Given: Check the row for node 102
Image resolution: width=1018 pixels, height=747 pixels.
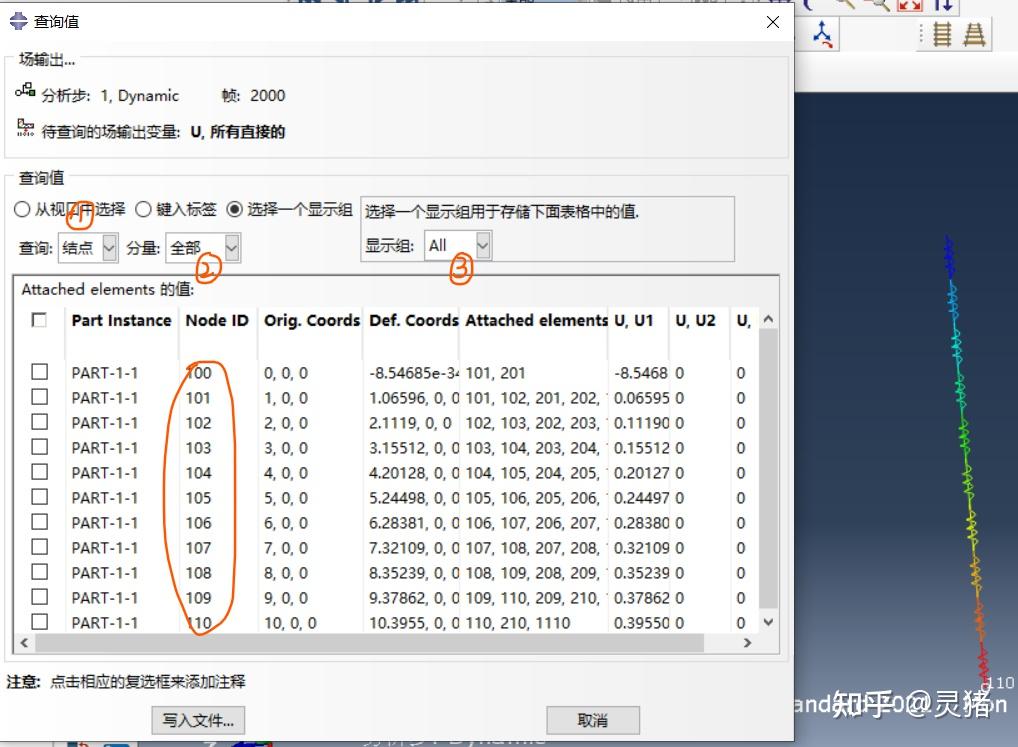Looking at the screenshot, I should [40, 422].
